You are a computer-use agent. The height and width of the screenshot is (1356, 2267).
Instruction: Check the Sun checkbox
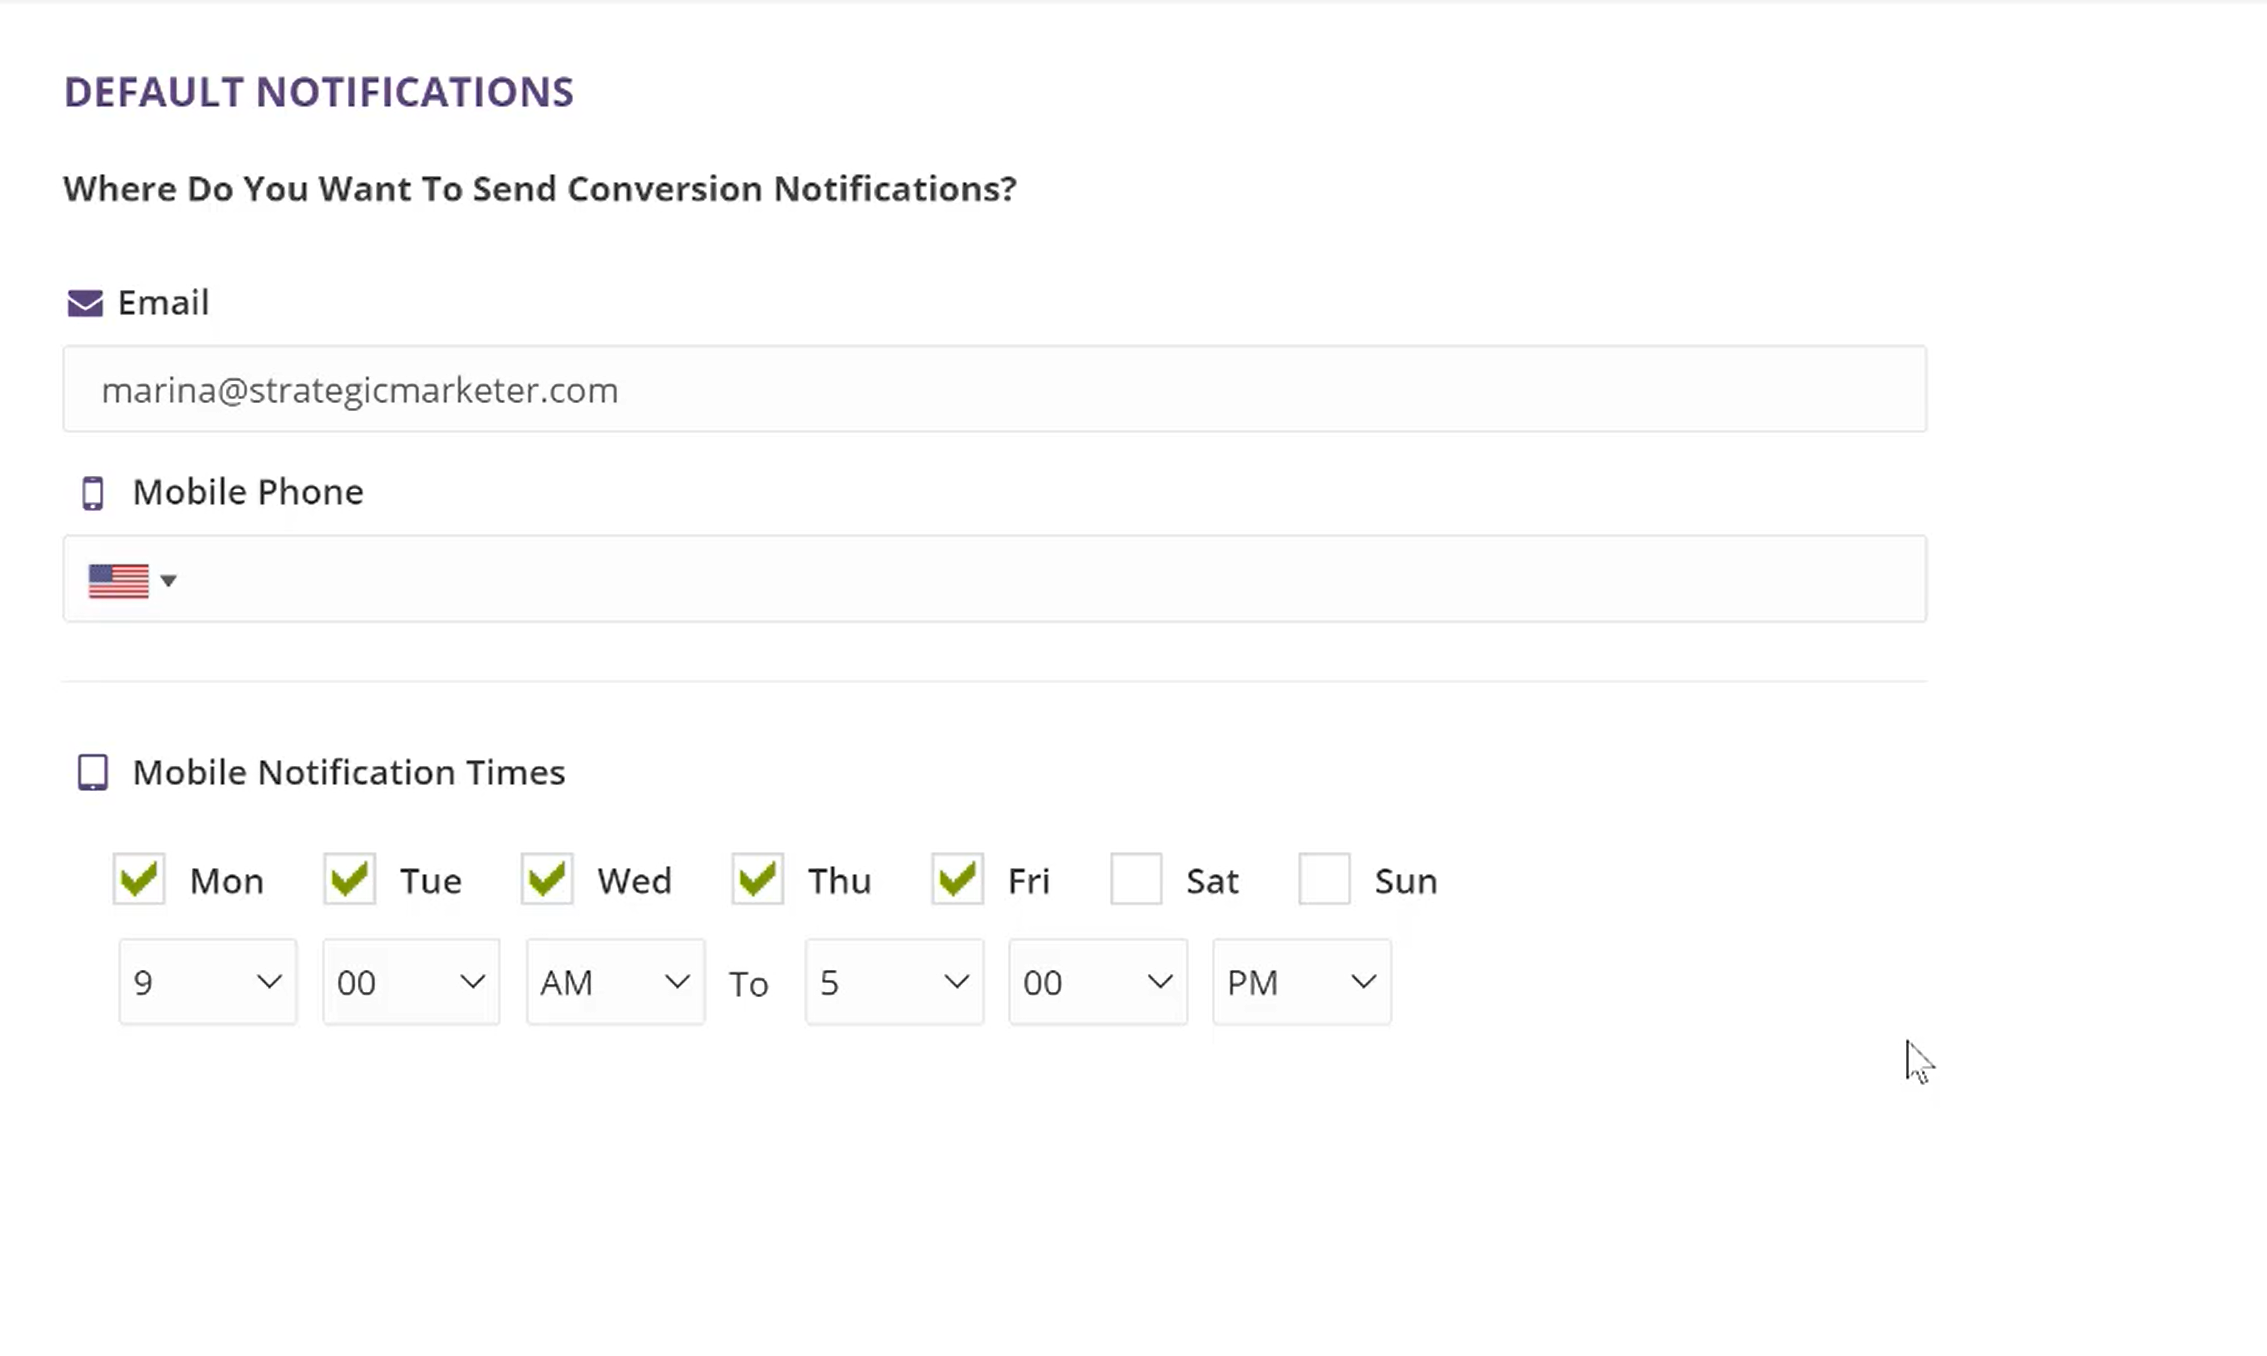coord(1324,880)
